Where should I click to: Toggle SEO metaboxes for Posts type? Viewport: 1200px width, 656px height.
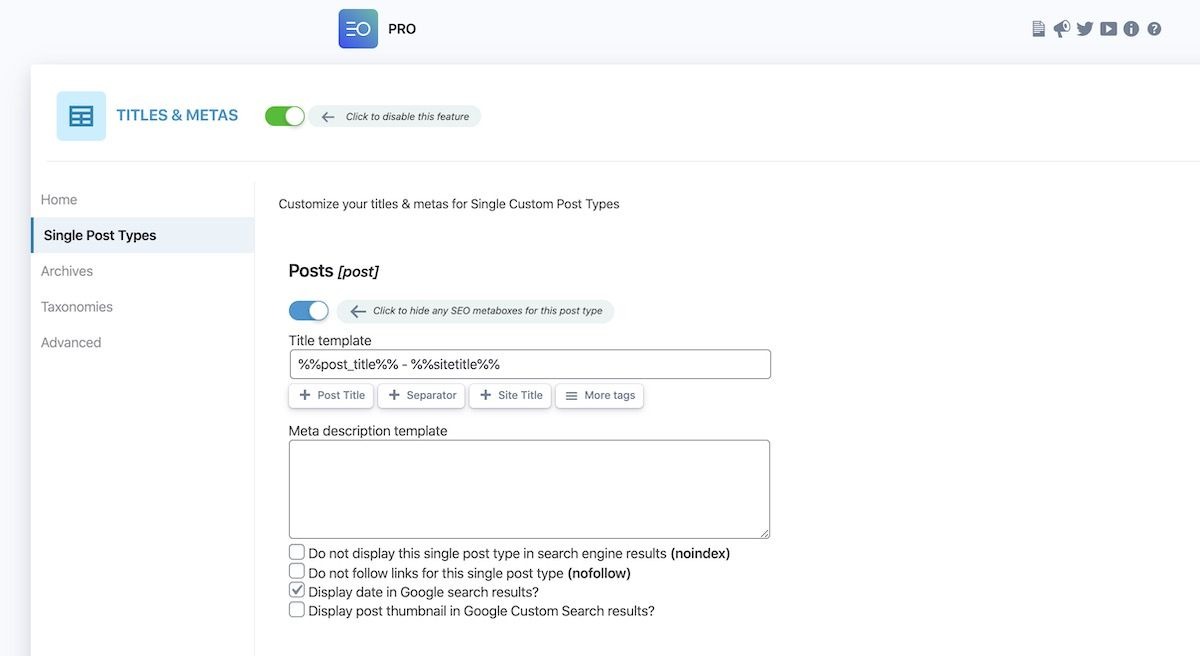click(308, 311)
